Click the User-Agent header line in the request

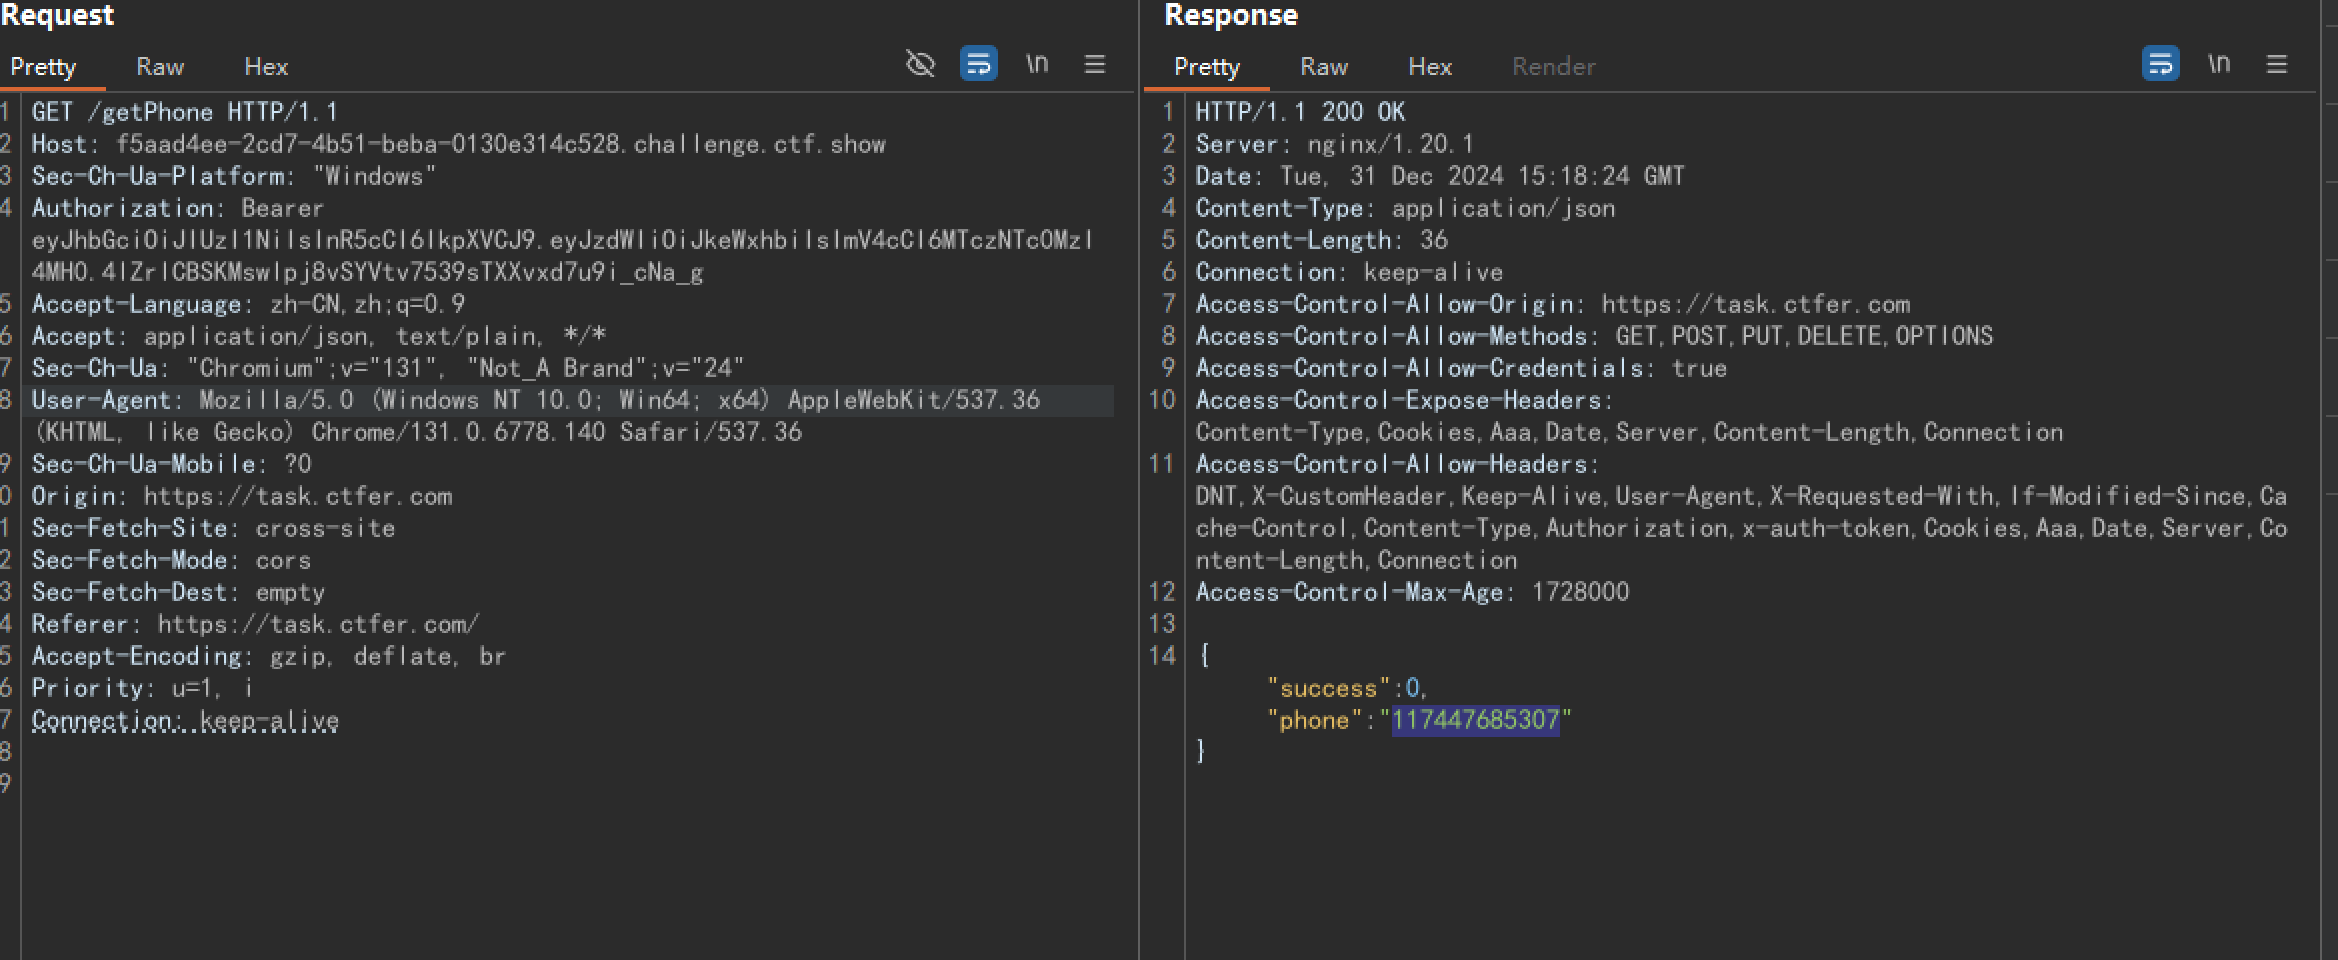click(535, 400)
